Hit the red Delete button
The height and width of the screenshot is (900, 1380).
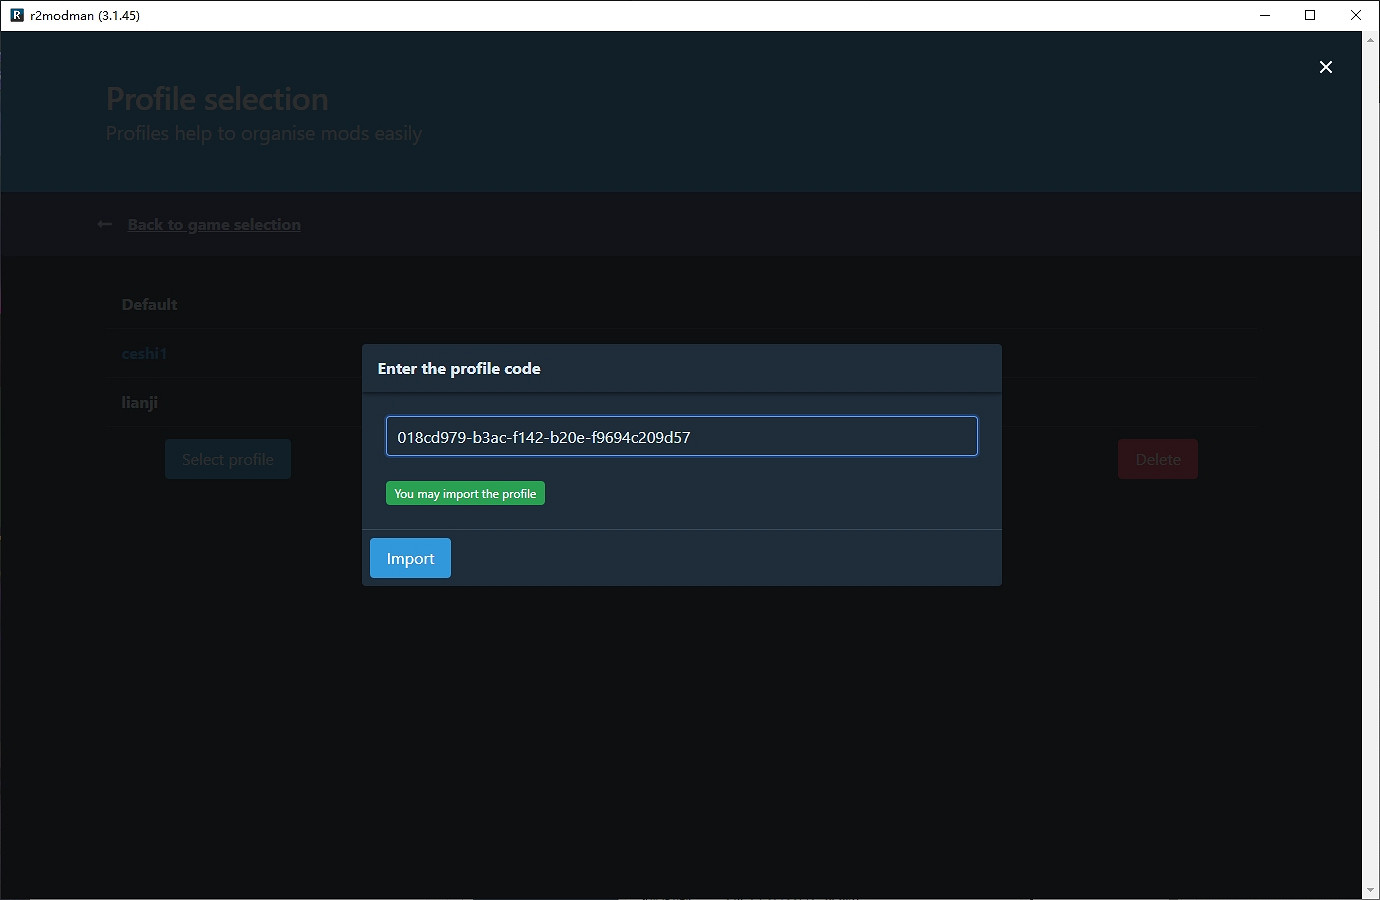click(1157, 460)
